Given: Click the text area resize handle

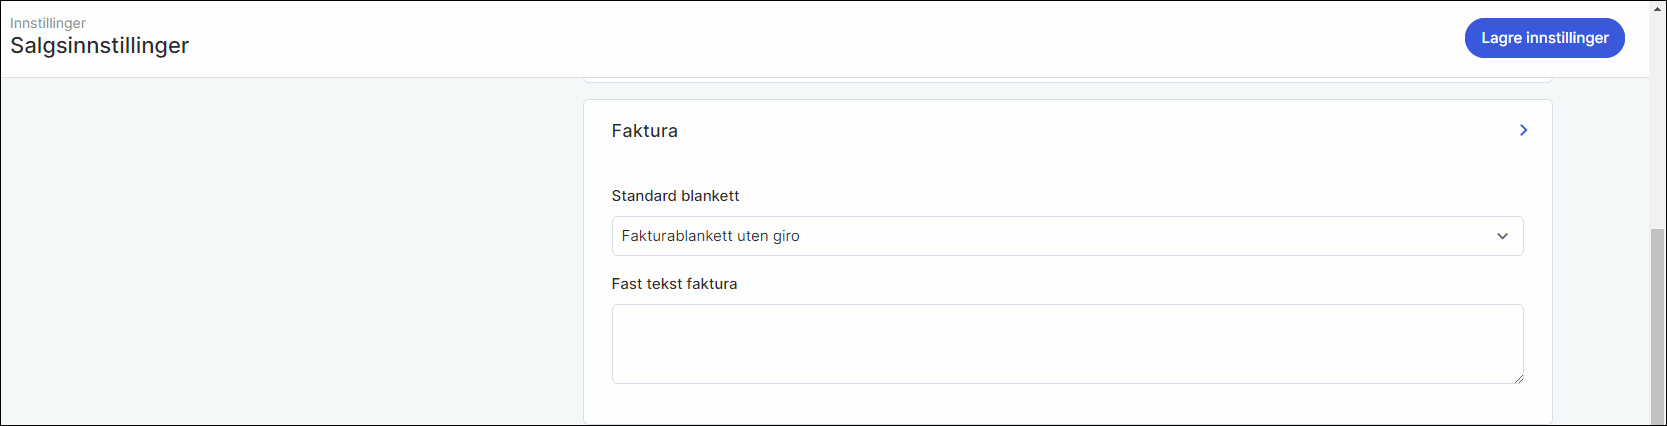Looking at the screenshot, I should click(1518, 378).
